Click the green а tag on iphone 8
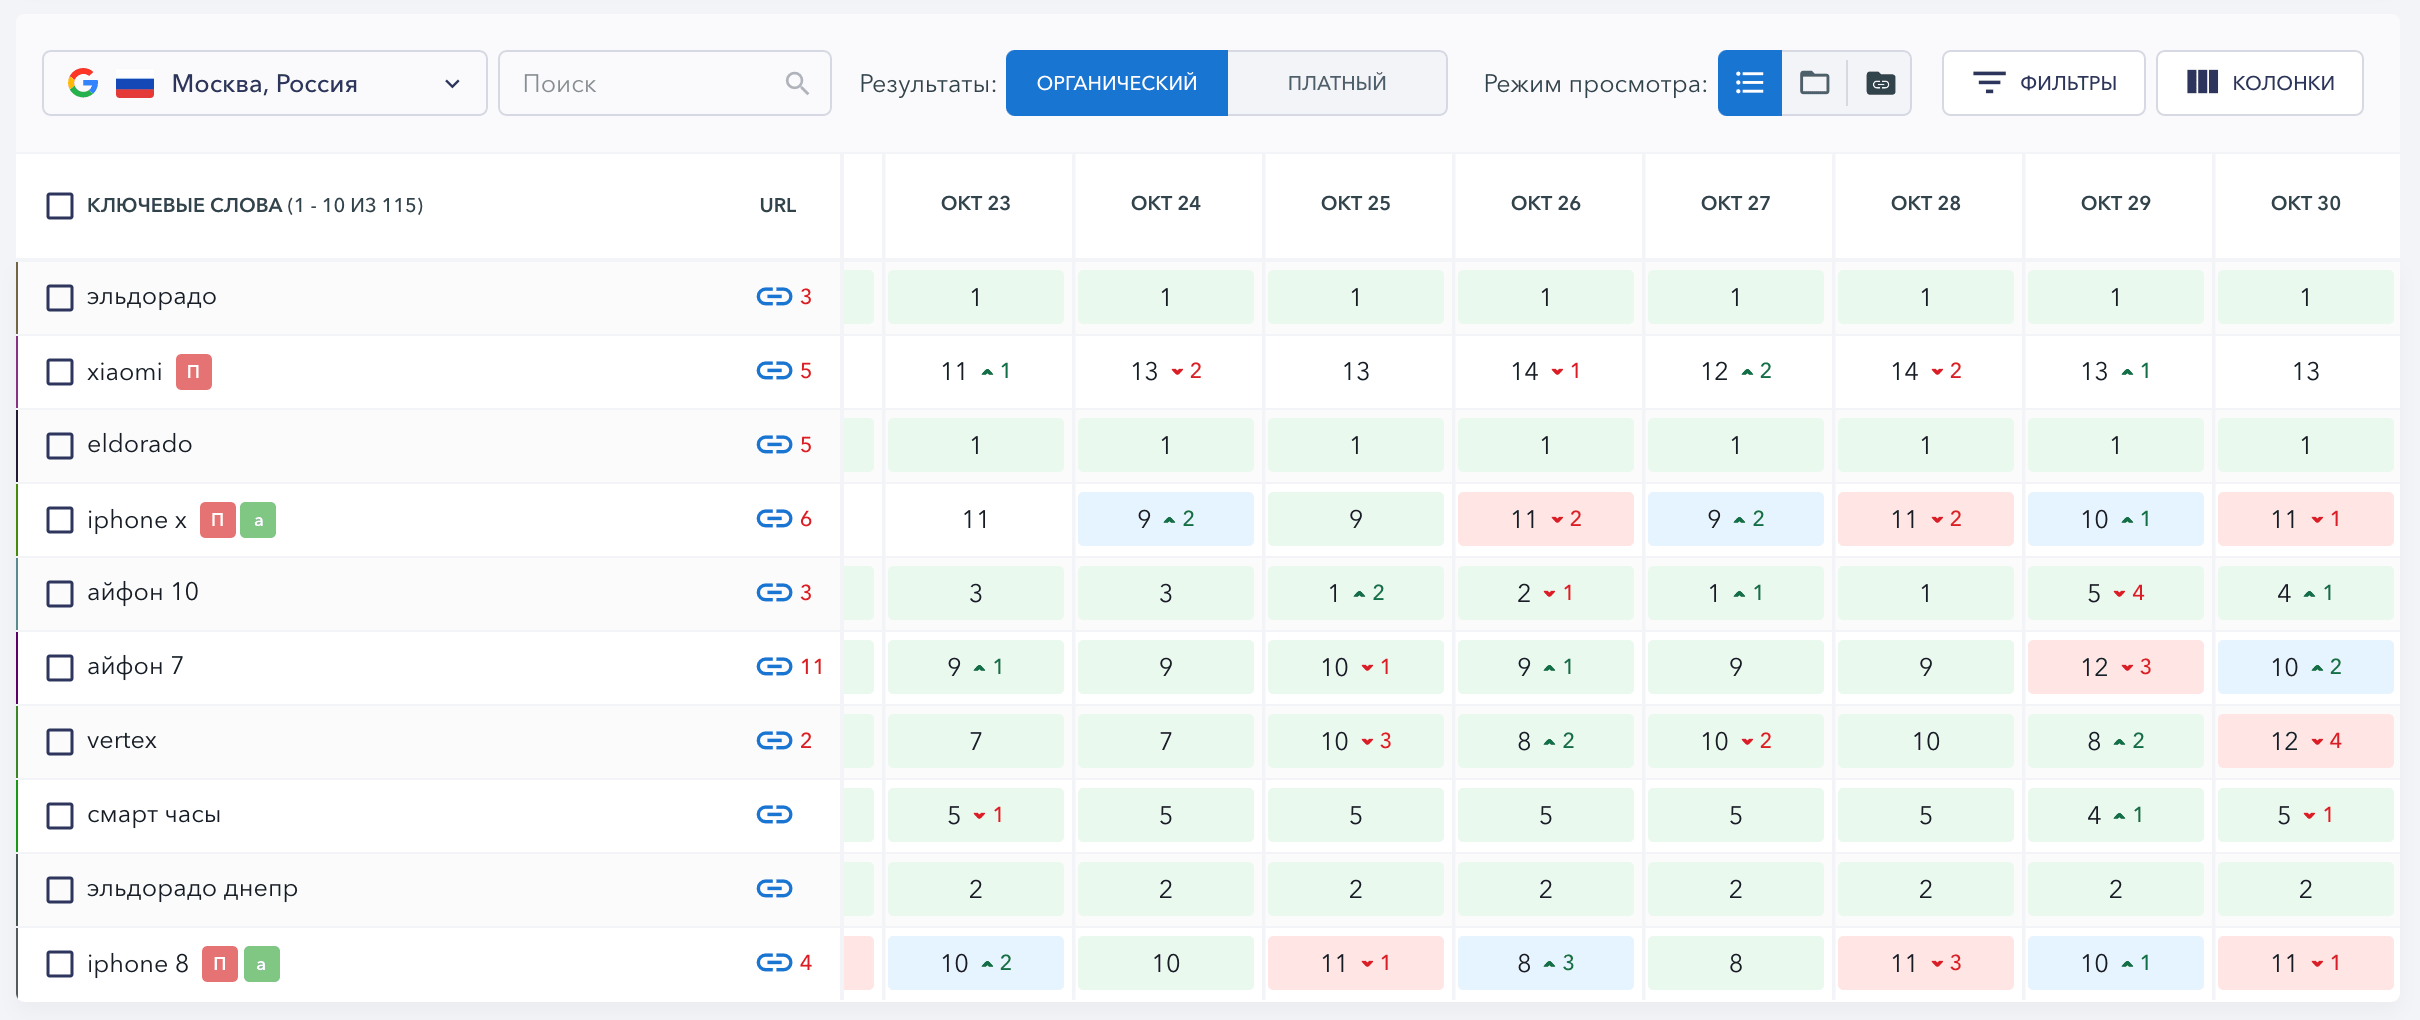This screenshot has height=1020, width=2420. click(262, 964)
